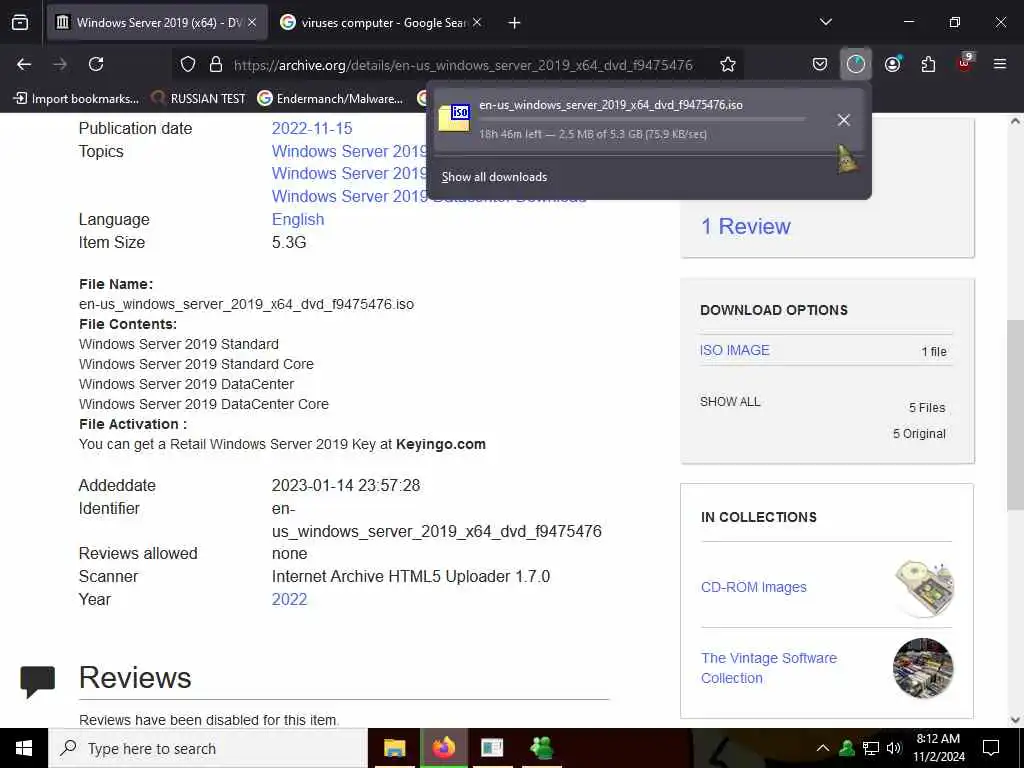Click SHOW ALL download options
The width and height of the screenshot is (1024, 768).
(730, 402)
